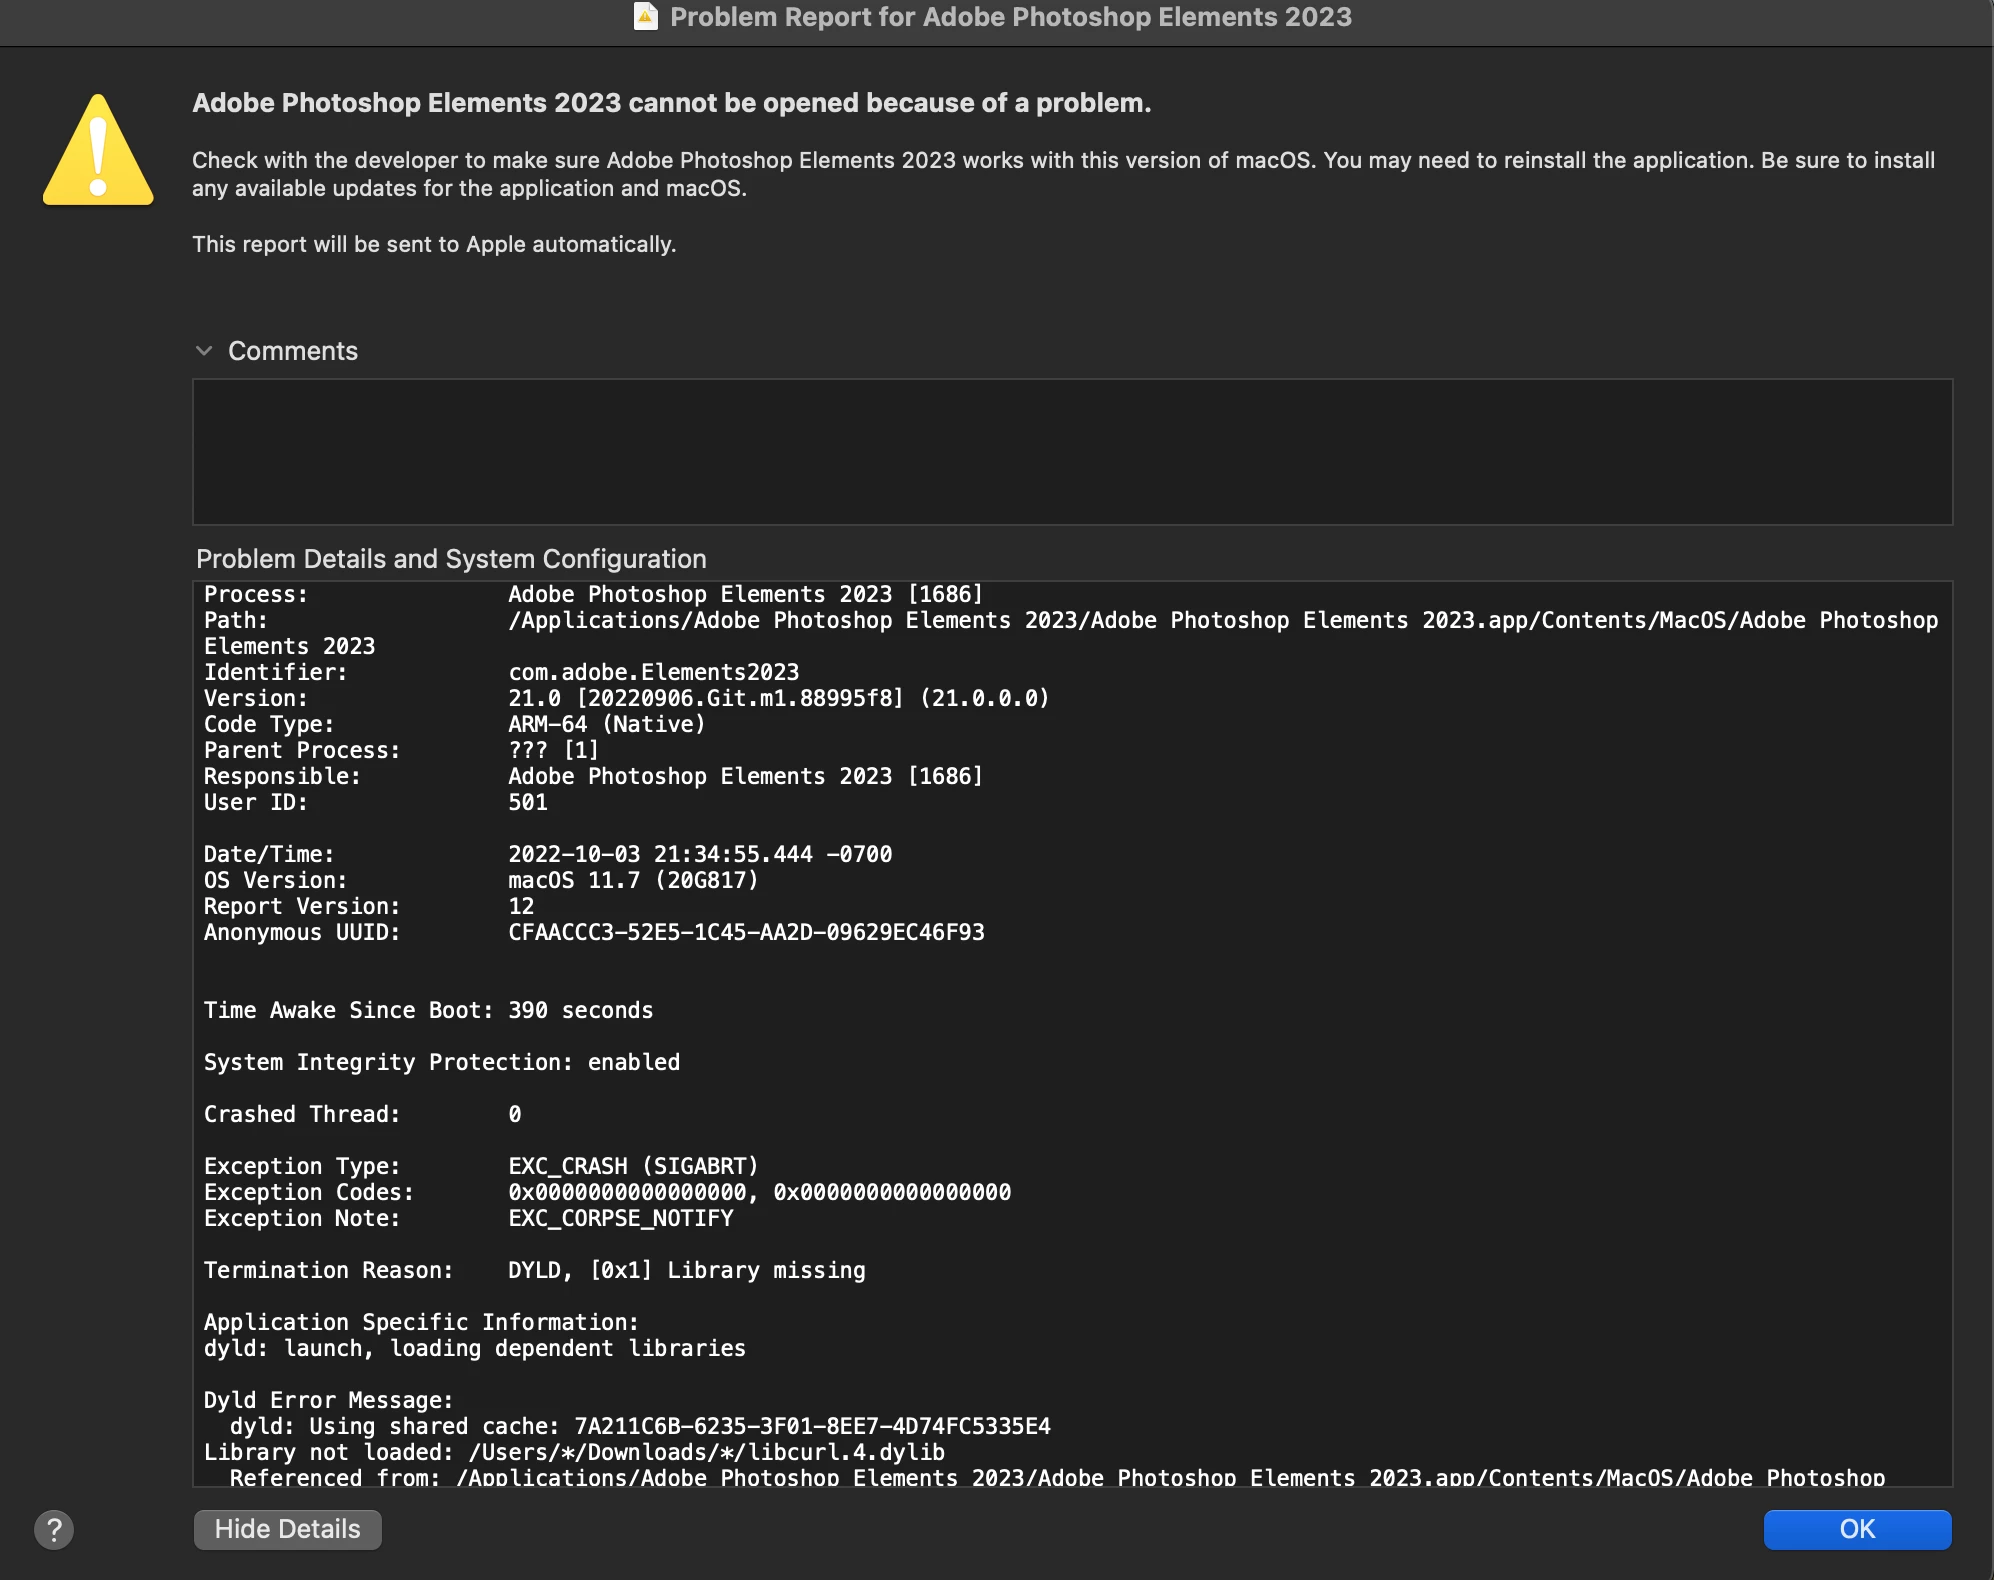The height and width of the screenshot is (1580, 1994).
Task: Click the Help question mark button
Action: click(x=54, y=1529)
